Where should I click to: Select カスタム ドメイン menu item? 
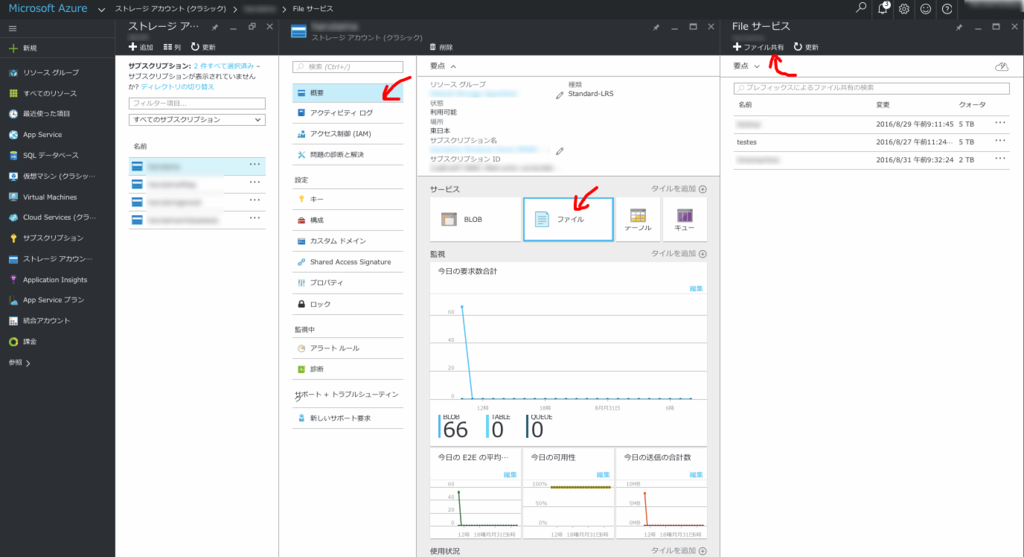347,241
